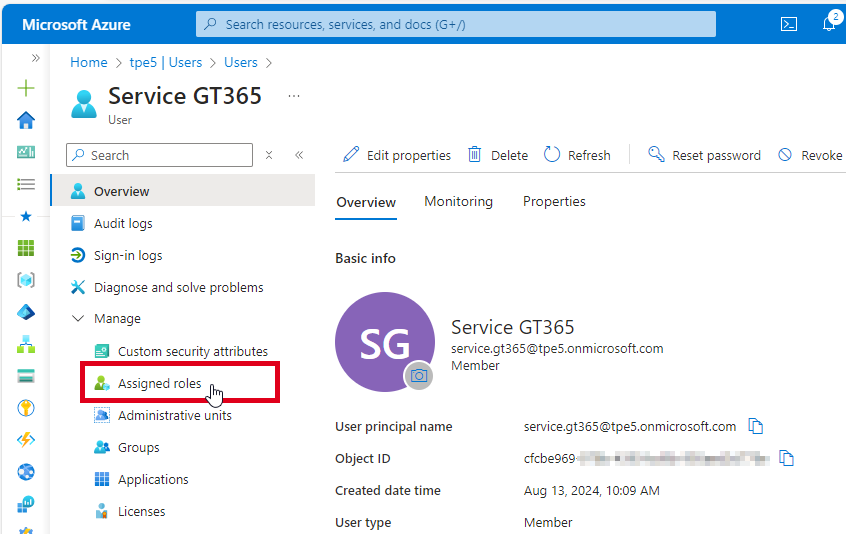
Task: Open Assigned roles in Manage menu
Action: point(159,384)
